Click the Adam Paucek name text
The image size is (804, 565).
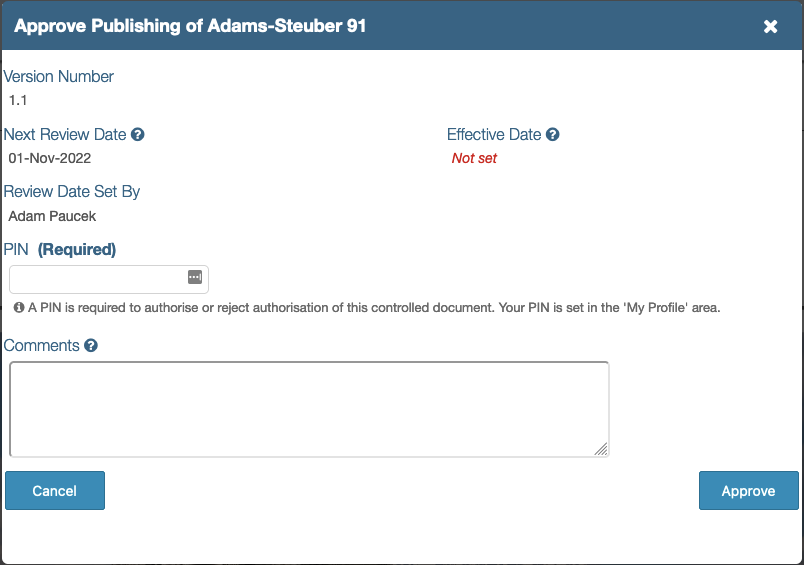point(52,215)
